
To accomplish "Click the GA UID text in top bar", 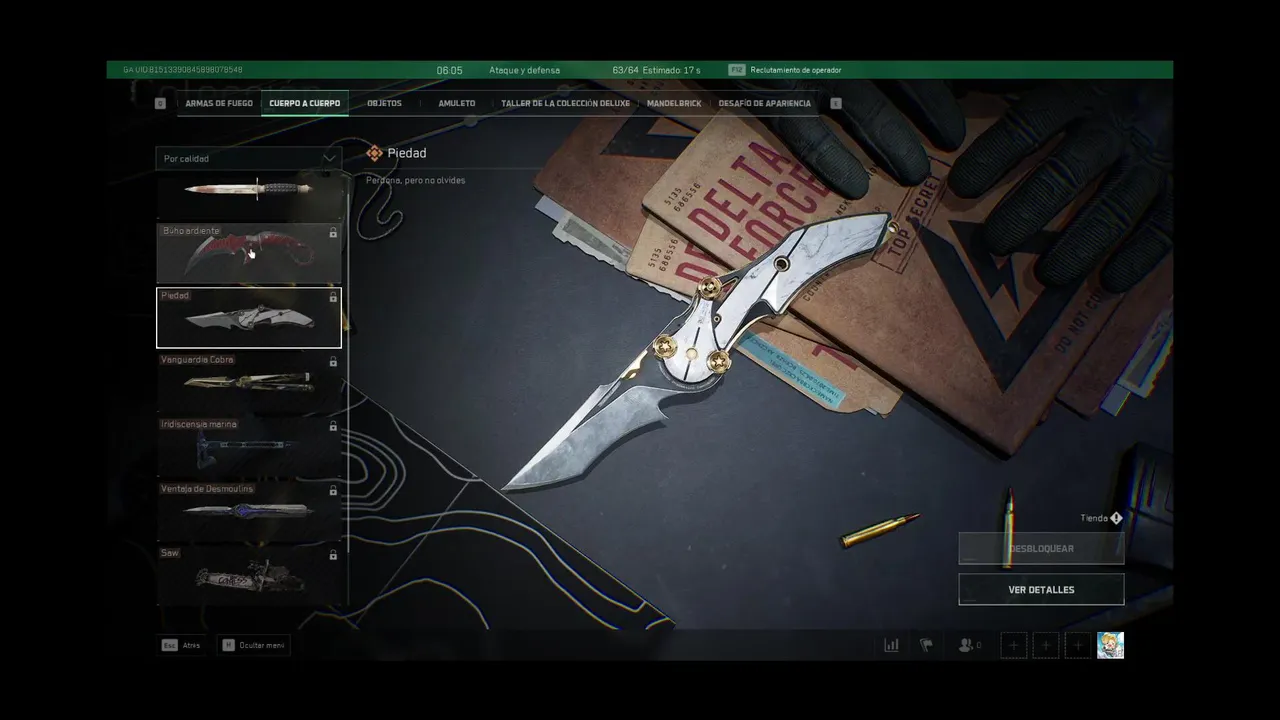I will coord(182,70).
